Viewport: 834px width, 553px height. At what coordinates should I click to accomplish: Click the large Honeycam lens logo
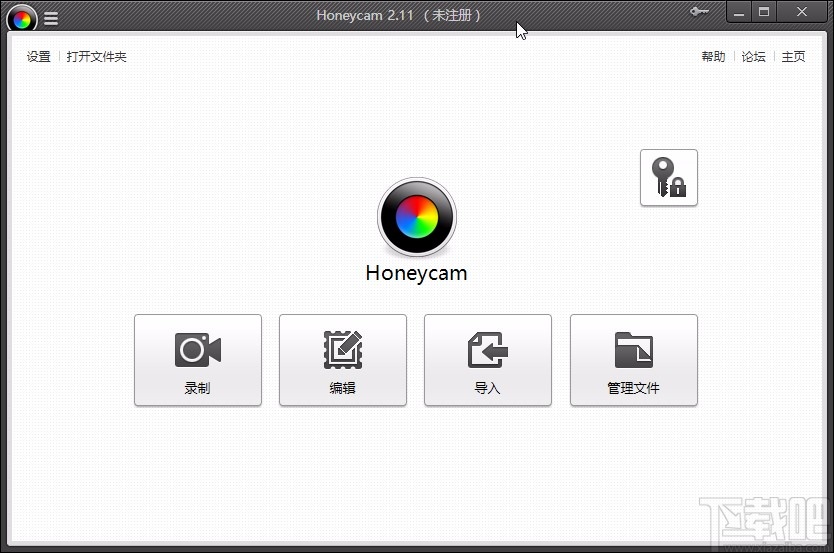click(417, 217)
